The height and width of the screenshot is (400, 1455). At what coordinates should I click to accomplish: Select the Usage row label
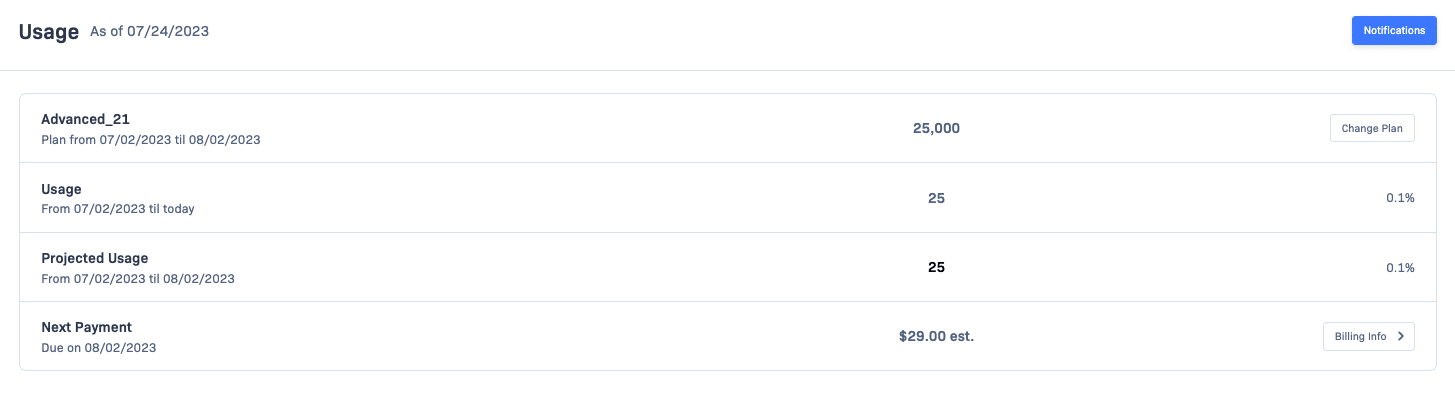[61, 188]
